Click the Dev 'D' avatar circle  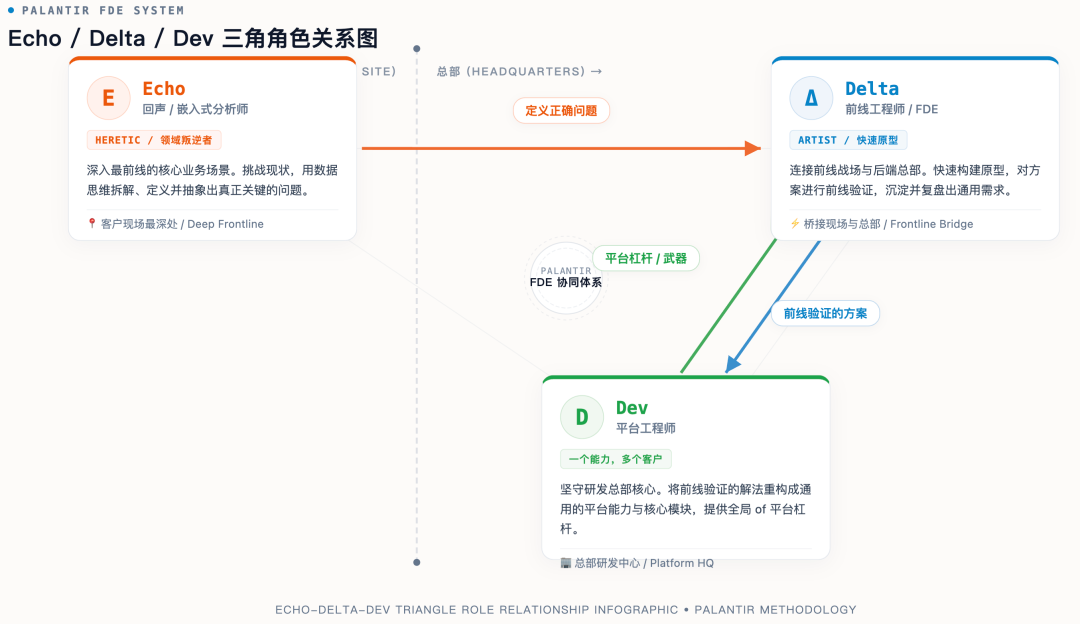click(582, 417)
